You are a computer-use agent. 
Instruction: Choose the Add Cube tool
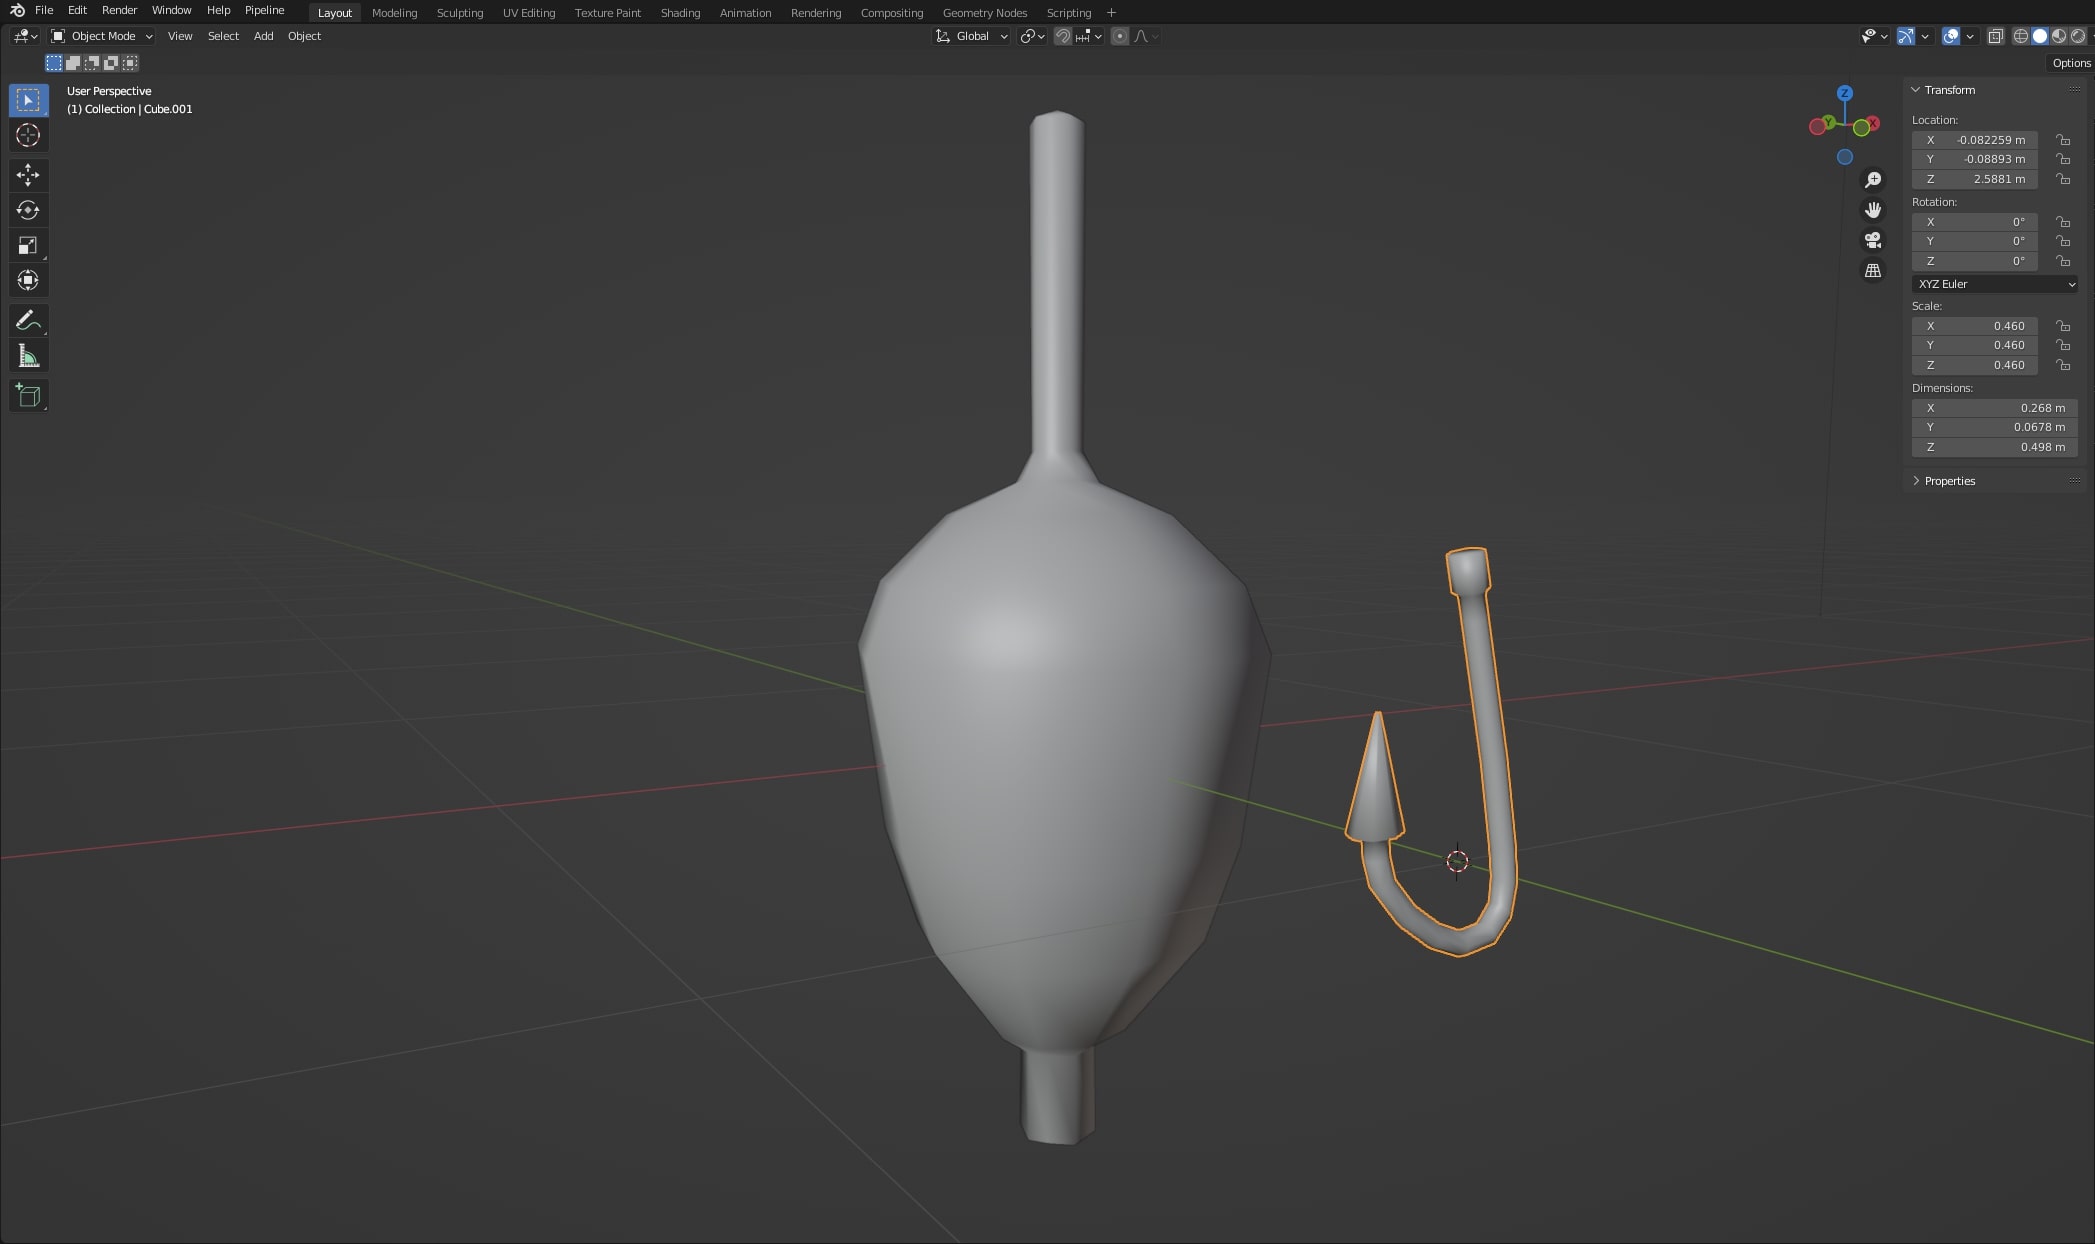(28, 396)
